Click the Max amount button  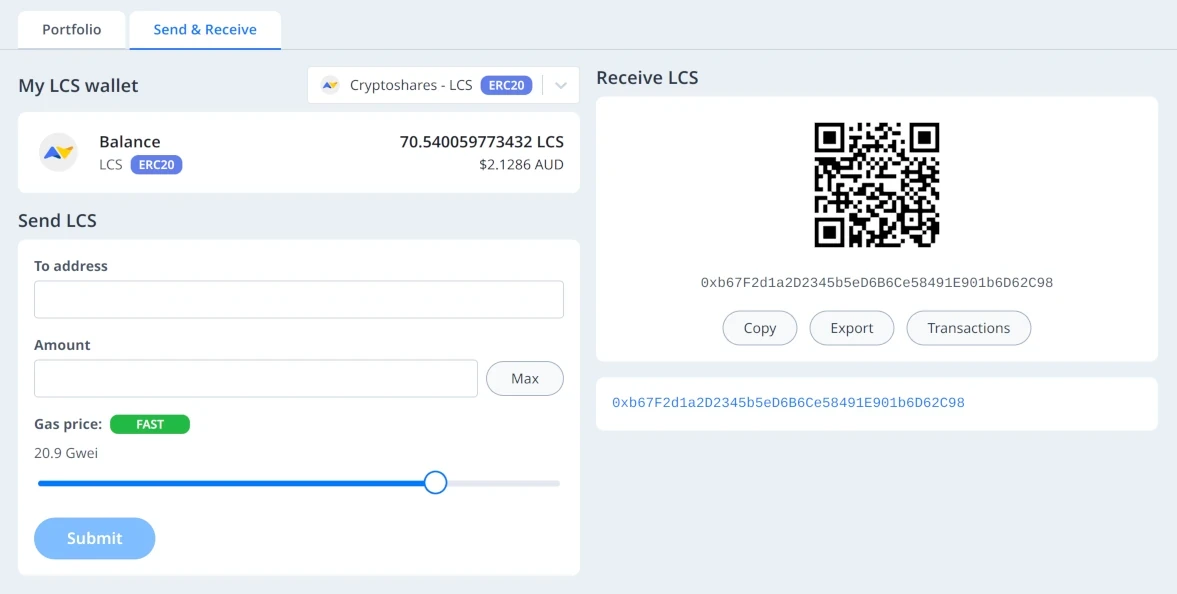click(525, 378)
